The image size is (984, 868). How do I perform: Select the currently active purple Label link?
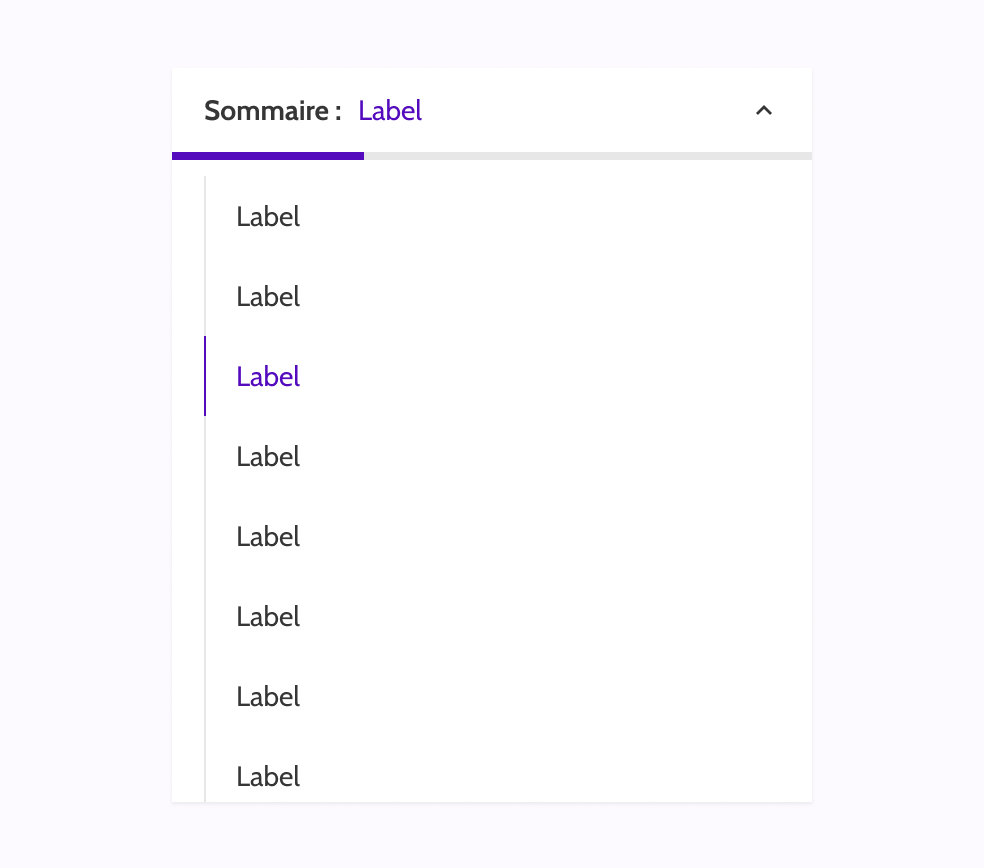[x=267, y=376]
